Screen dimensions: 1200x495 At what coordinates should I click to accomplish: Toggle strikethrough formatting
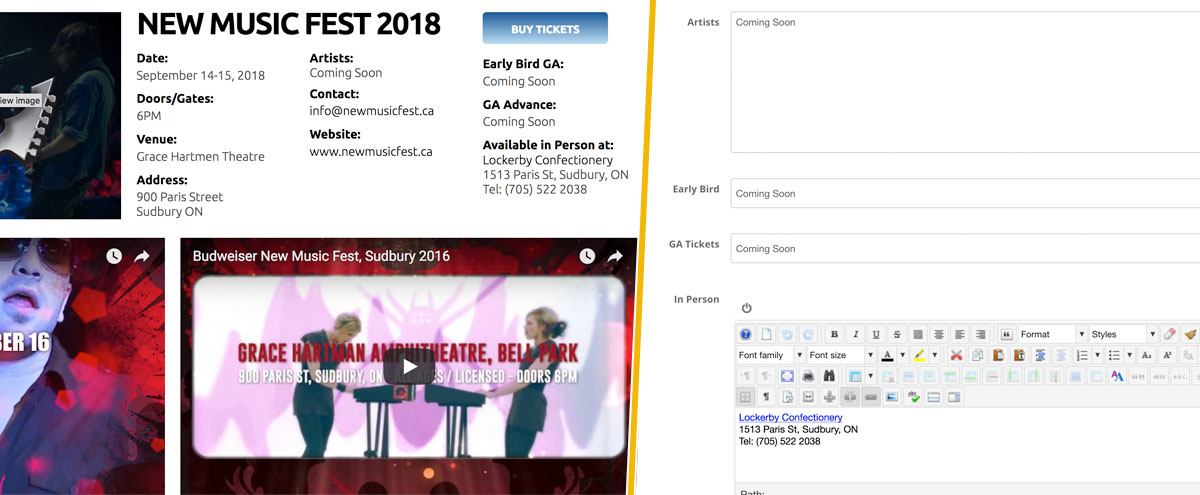pyautogui.click(x=897, y=334)
